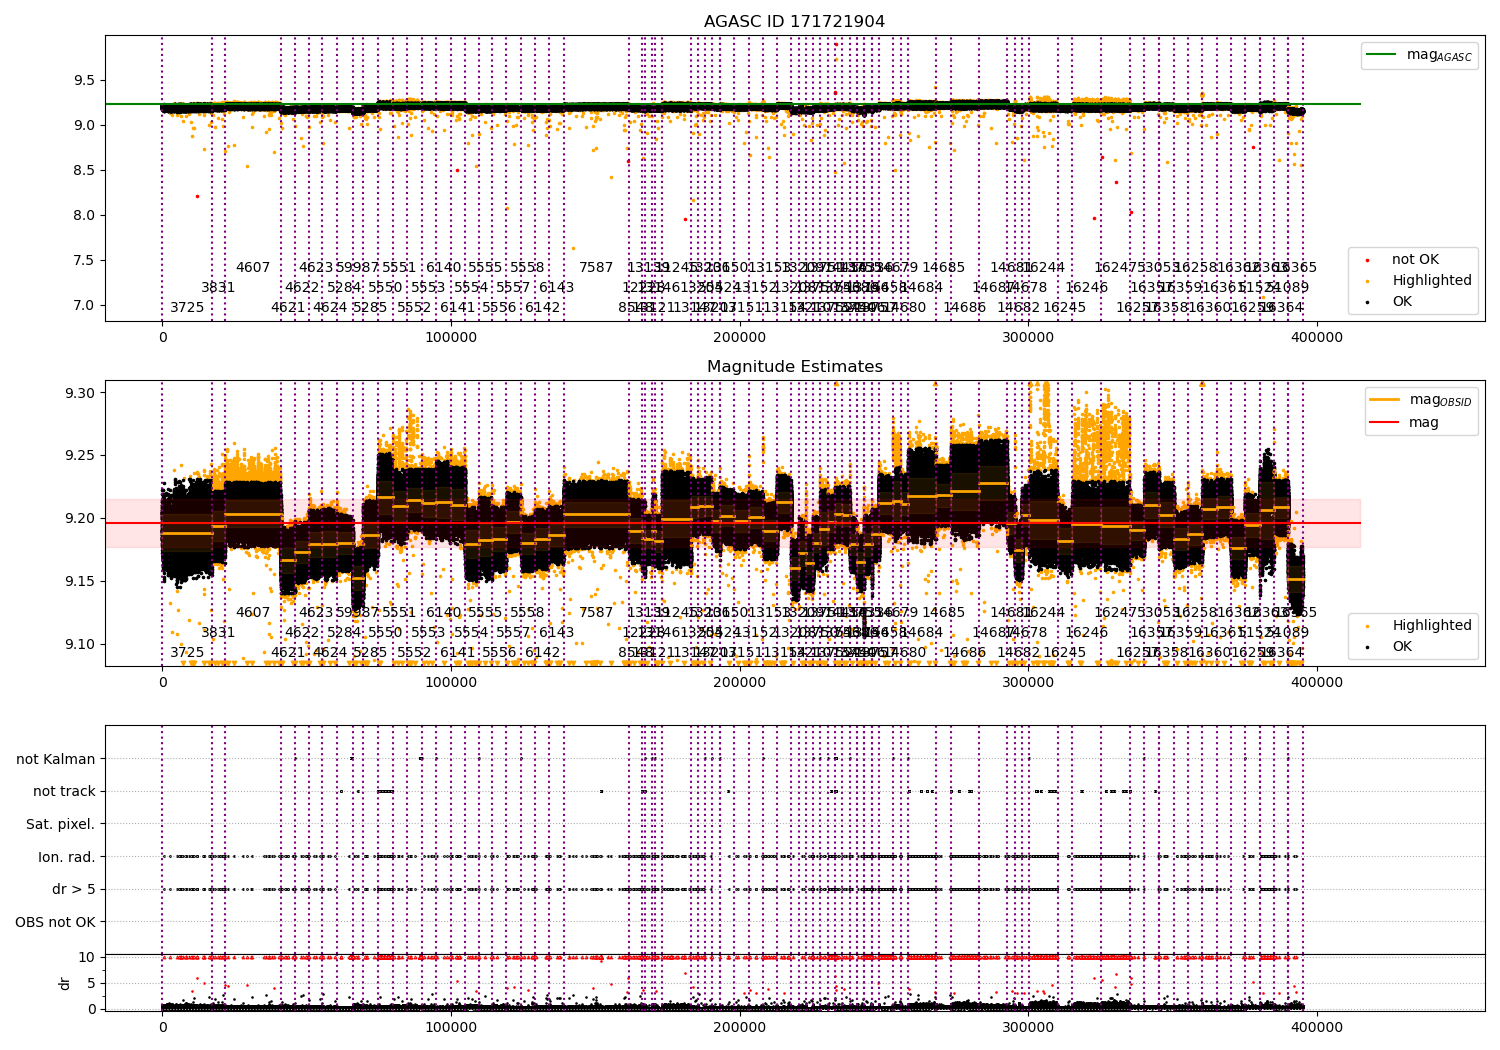
Task: Click the 9.15 tick on Magnitude Estimates plot
Action: click(x=79, y=582)
